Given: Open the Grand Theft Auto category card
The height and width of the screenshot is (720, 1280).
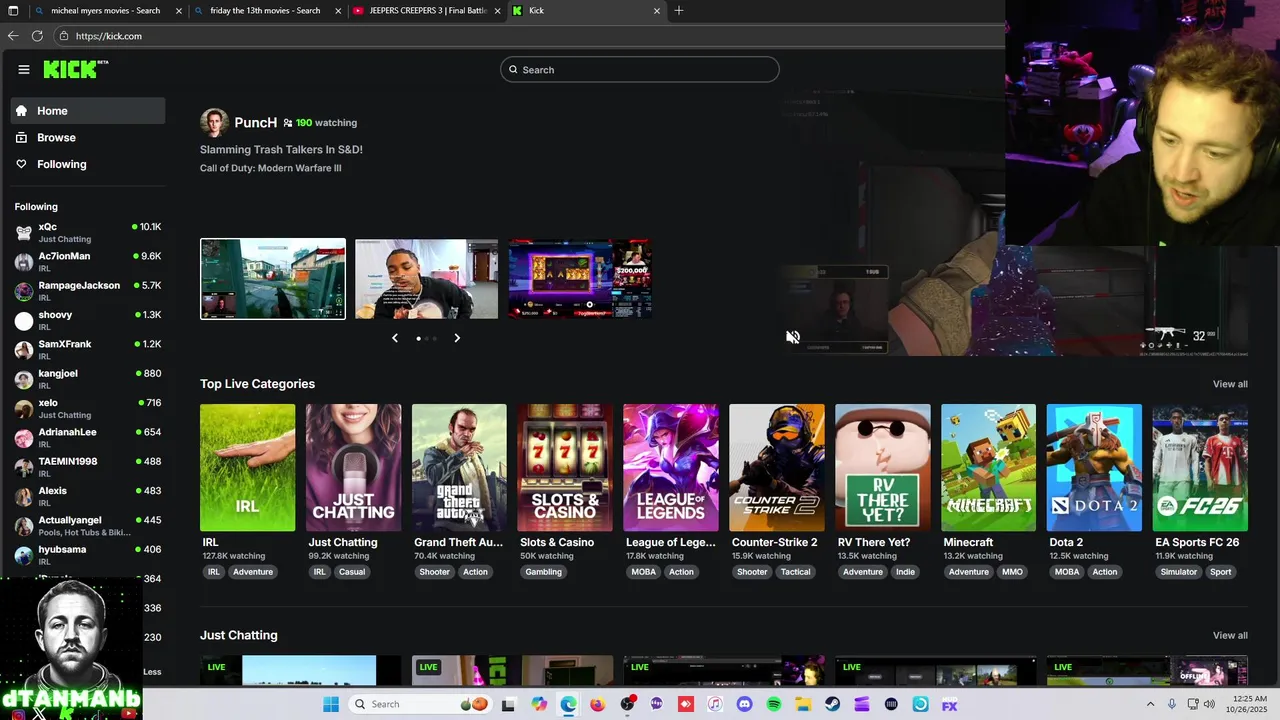Looking at the screenshot, I should click(x=459, y=467).
